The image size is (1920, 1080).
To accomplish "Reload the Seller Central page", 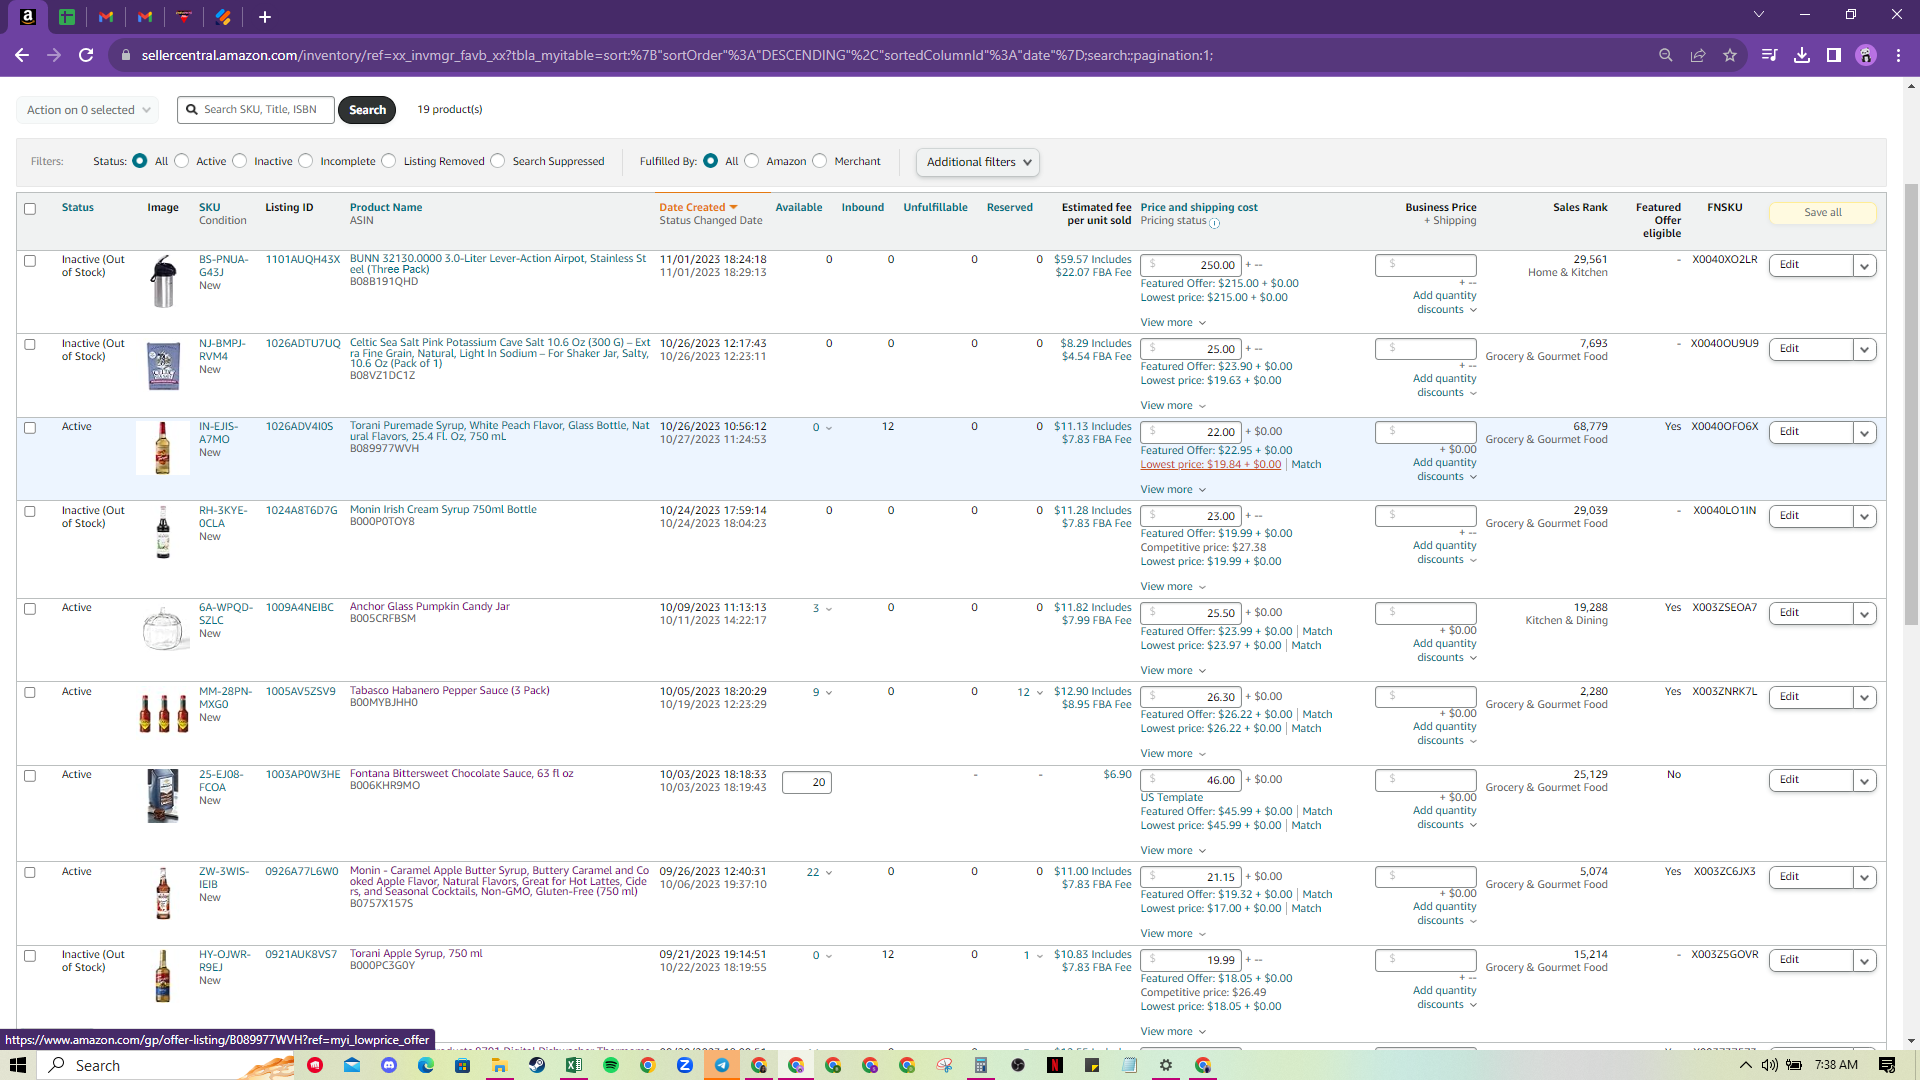I will point(86,55).
